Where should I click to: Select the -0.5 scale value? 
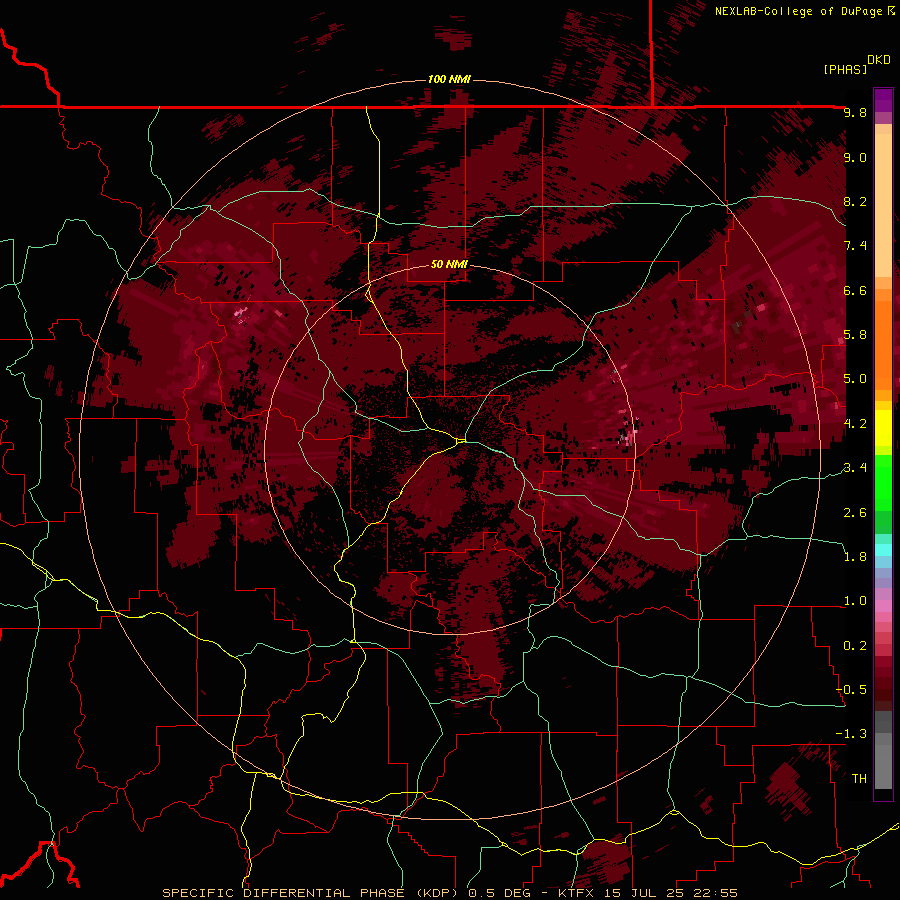pos(851,690)
